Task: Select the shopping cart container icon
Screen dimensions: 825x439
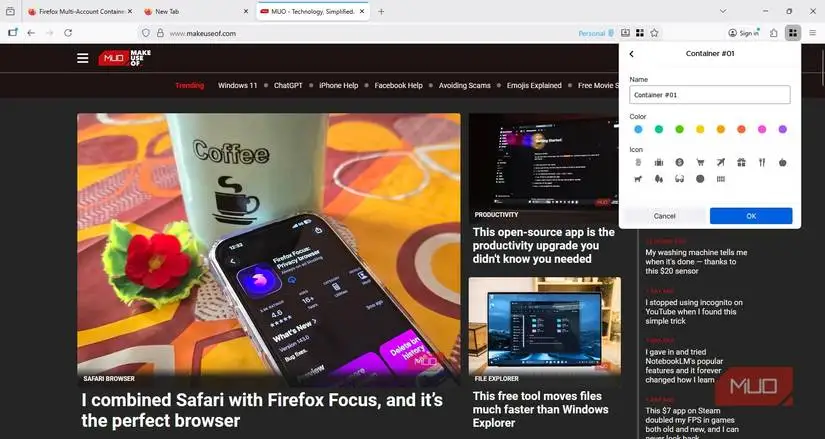Action: point(700,163)
